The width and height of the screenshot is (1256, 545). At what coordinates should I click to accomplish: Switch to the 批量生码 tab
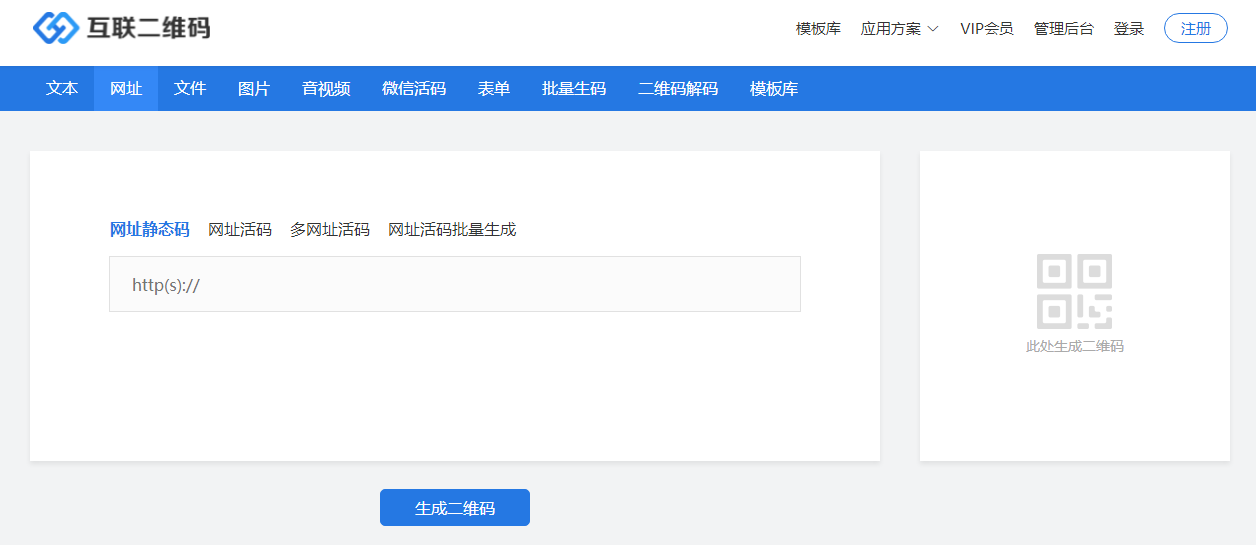click(574, 89)
